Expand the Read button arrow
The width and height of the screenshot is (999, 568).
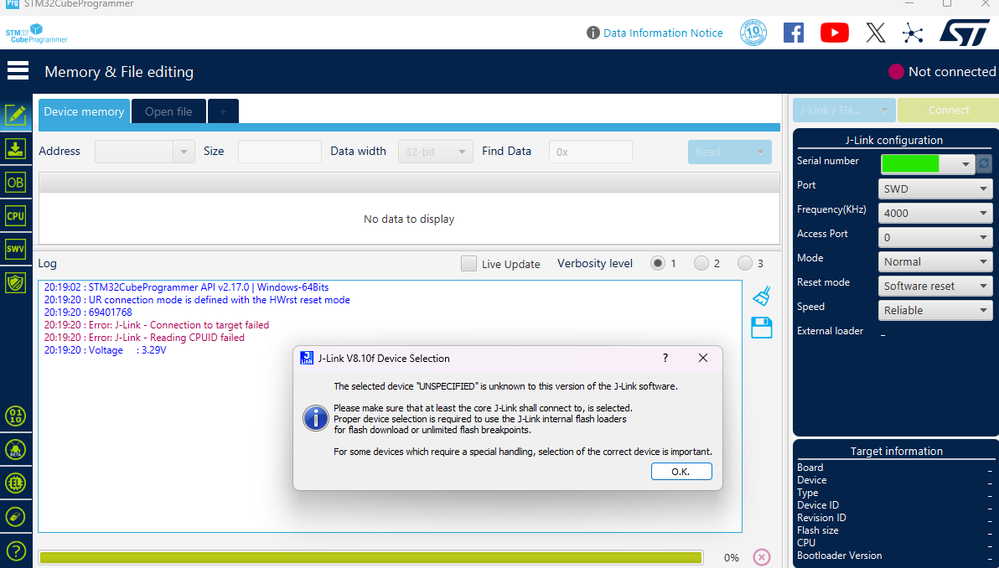(x=759, y=152)
